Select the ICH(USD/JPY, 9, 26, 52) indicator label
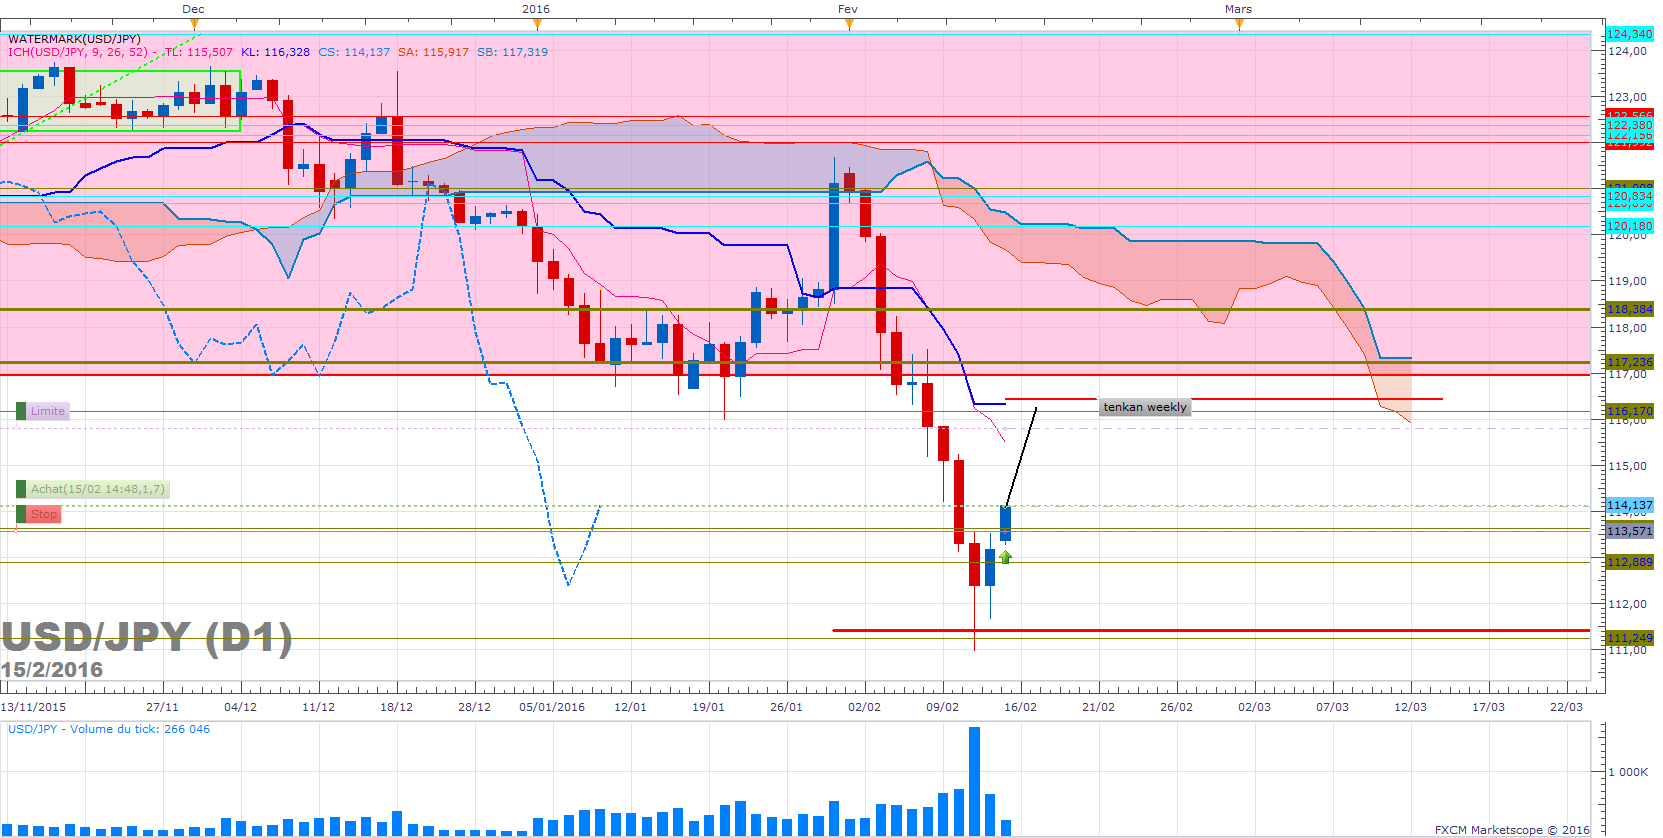The width and height of the screenshot is (1663, 838). (x=78, y=52)
